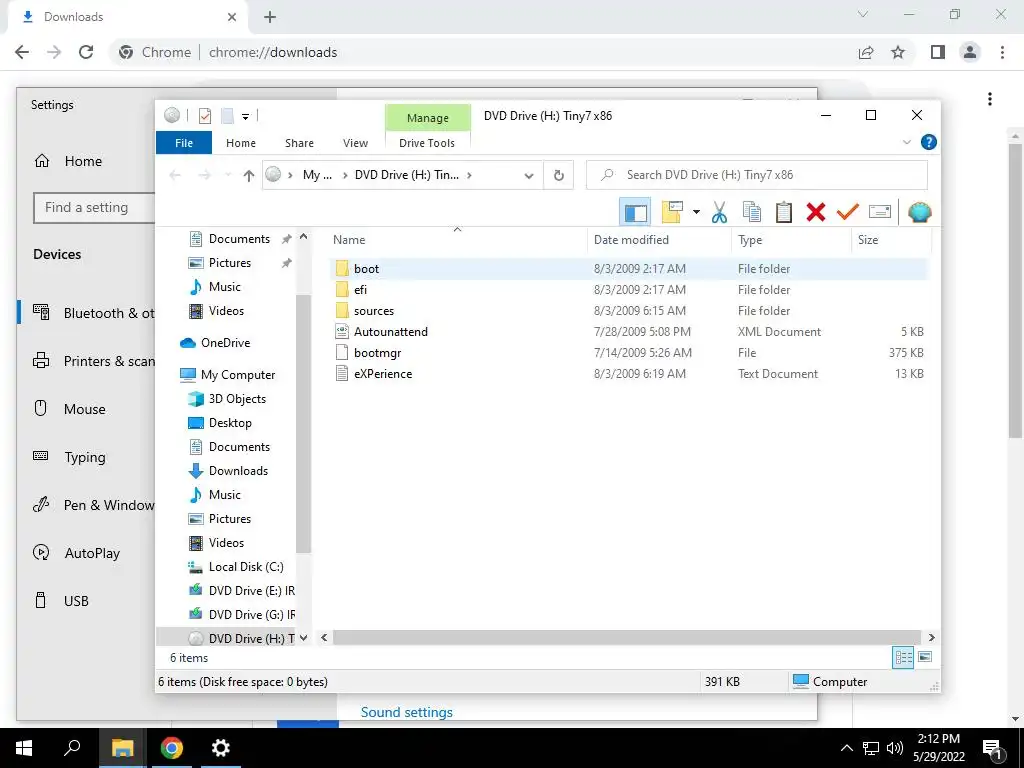Image resolution: width=1024 pixels, height=768 pixels.
Task: Click the Copy icon in toolbar
Action: pos(752,212)
